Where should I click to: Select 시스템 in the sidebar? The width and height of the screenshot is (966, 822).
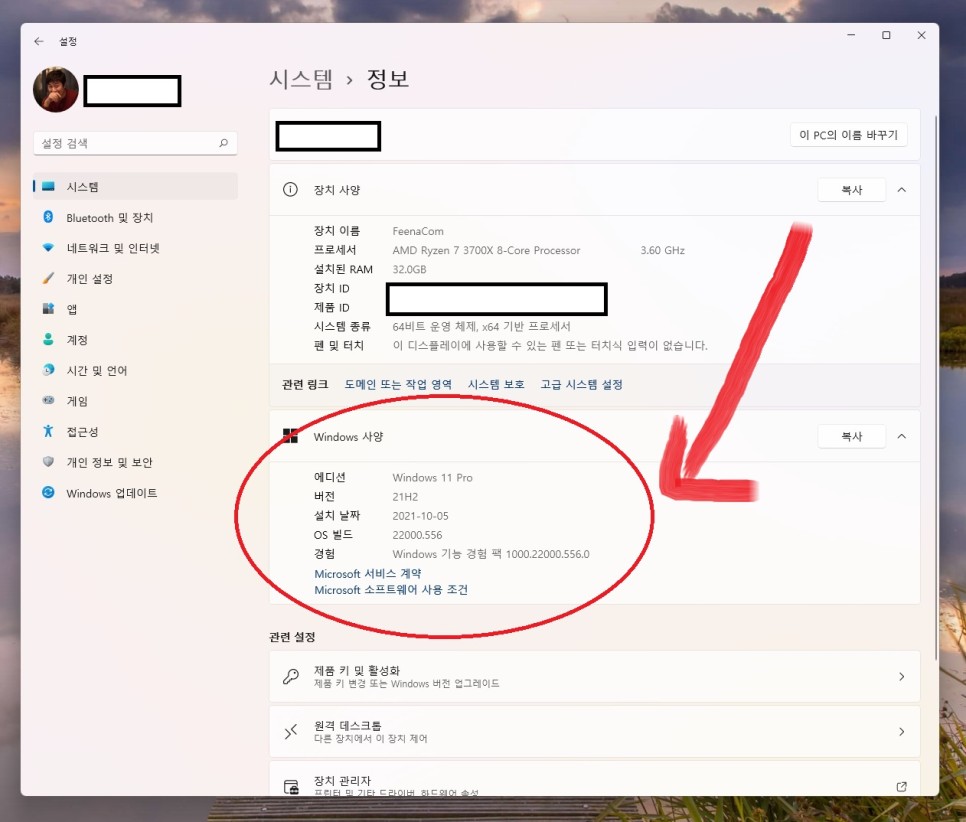tap(135, 187)
